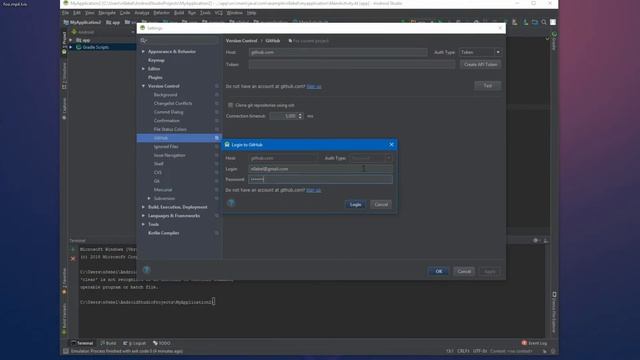Open terminal panel settings gear icon
The image size is (640, 360).
[x=536, y=241]
